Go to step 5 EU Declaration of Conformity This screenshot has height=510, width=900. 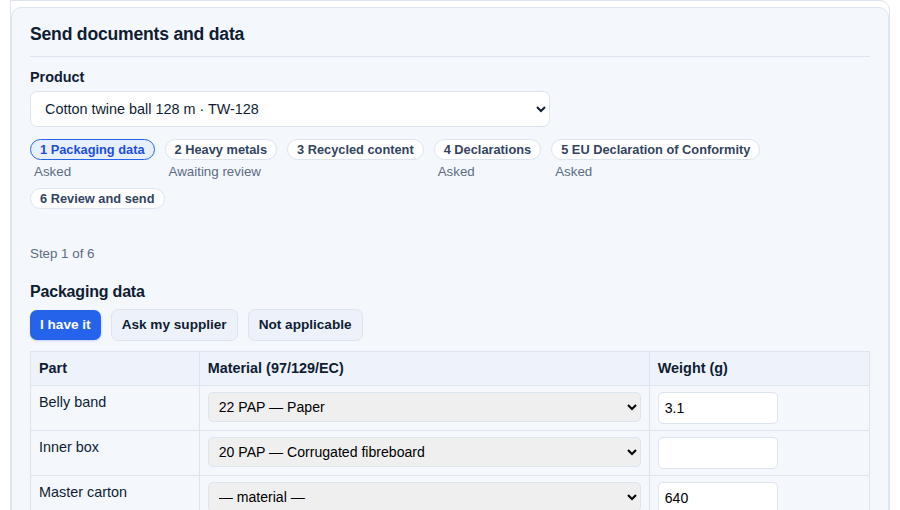tap(655, 150)
